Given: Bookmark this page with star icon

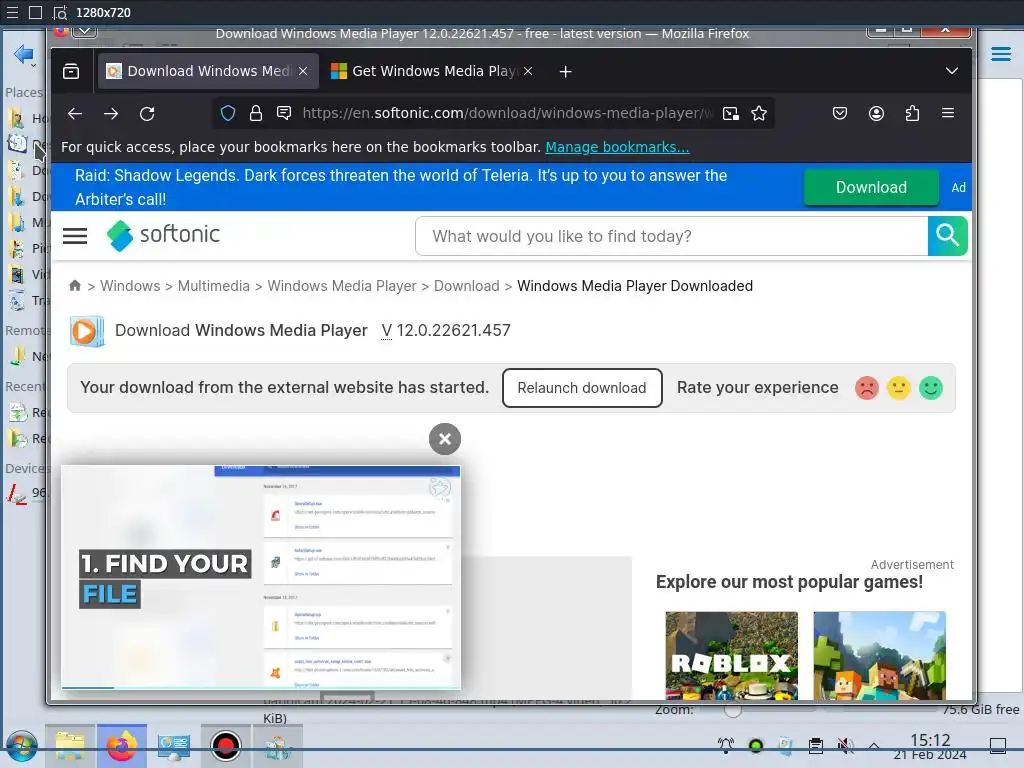Looking at the screenshot, I should click(759, 114).
